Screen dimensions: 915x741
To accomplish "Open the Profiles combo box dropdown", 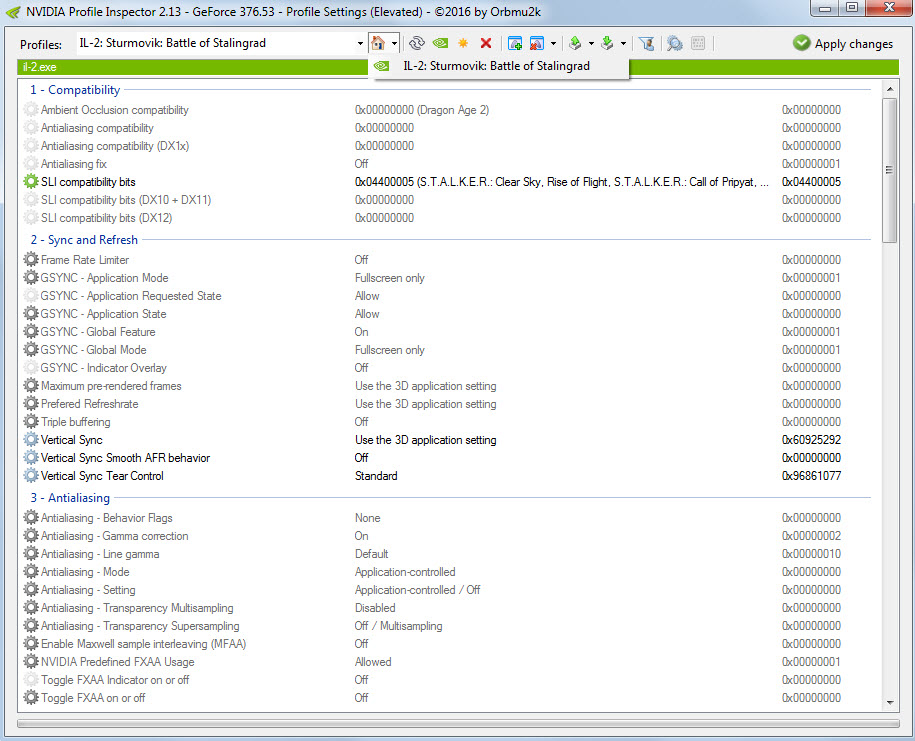I will (x=360, y=44).
